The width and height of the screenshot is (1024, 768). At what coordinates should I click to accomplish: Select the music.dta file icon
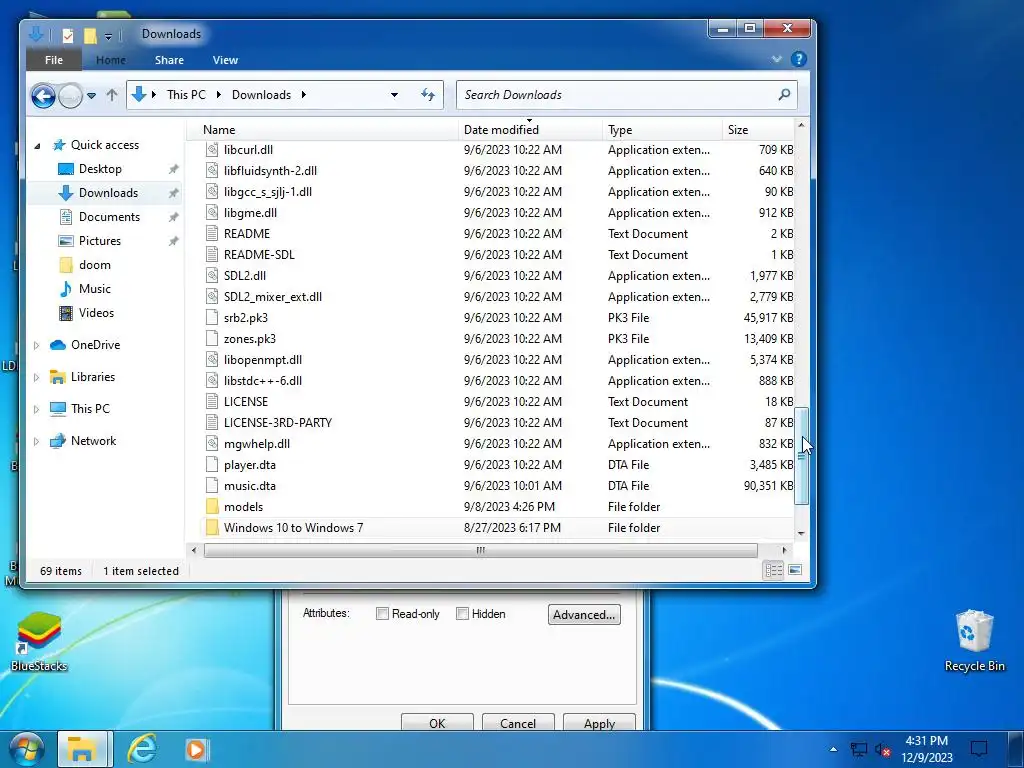(212, 486)
